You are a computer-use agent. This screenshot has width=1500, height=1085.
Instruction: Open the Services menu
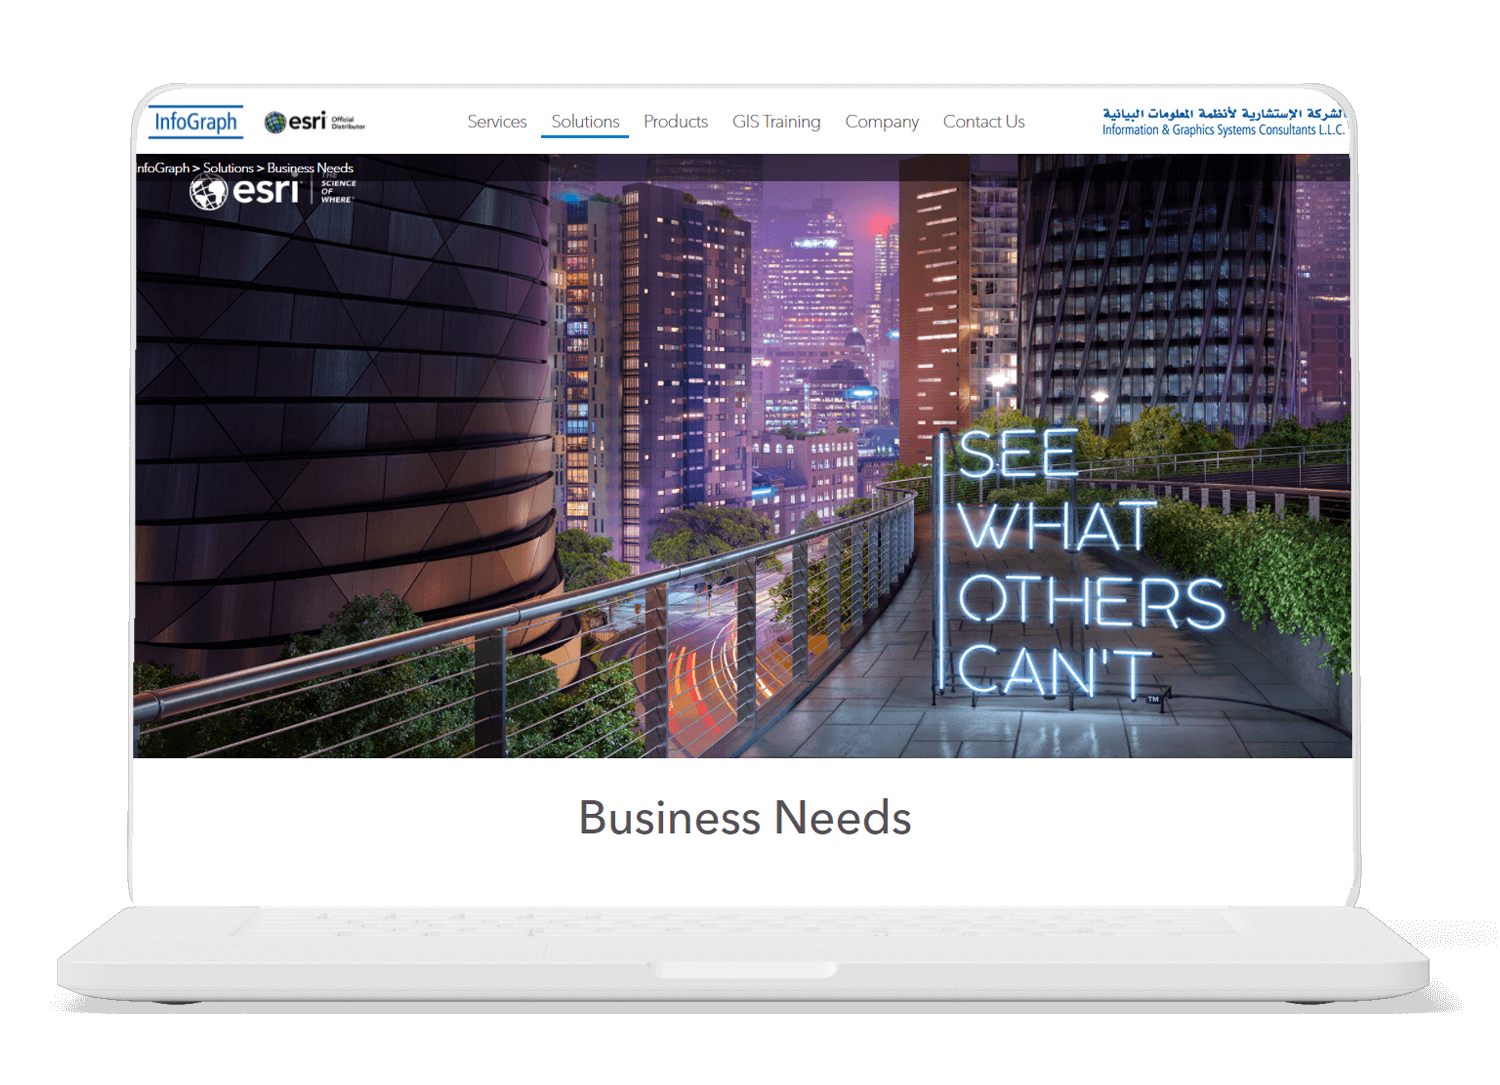497,121
